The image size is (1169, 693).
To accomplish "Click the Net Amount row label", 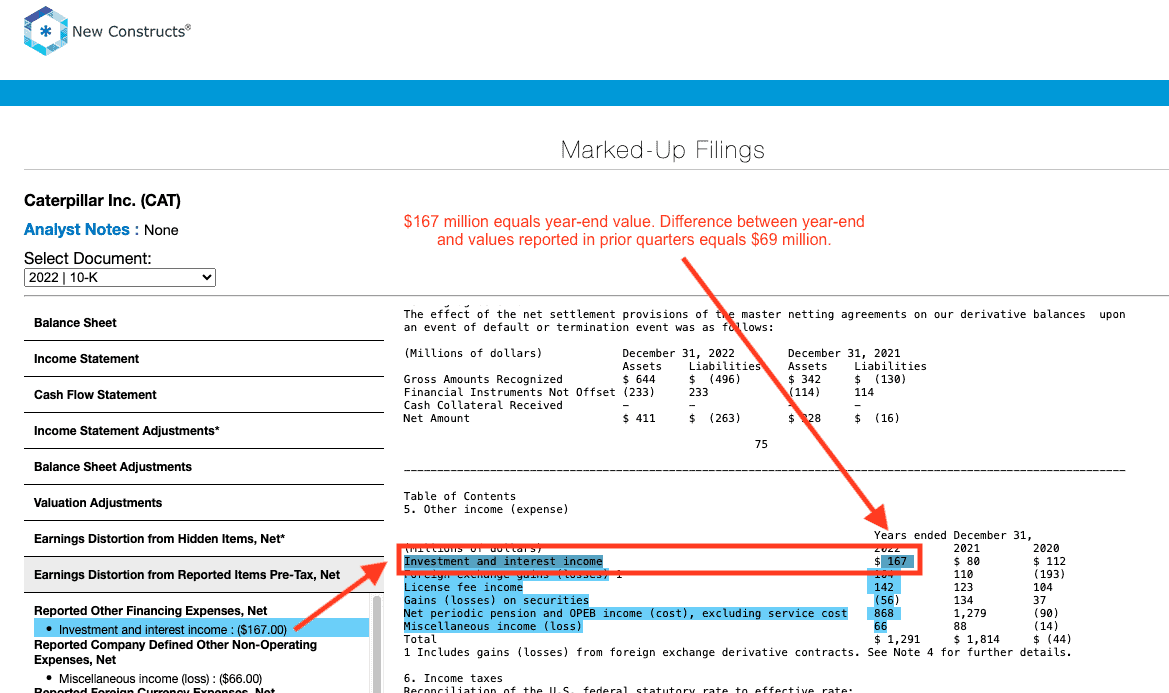I will click(x=437, y=419).
